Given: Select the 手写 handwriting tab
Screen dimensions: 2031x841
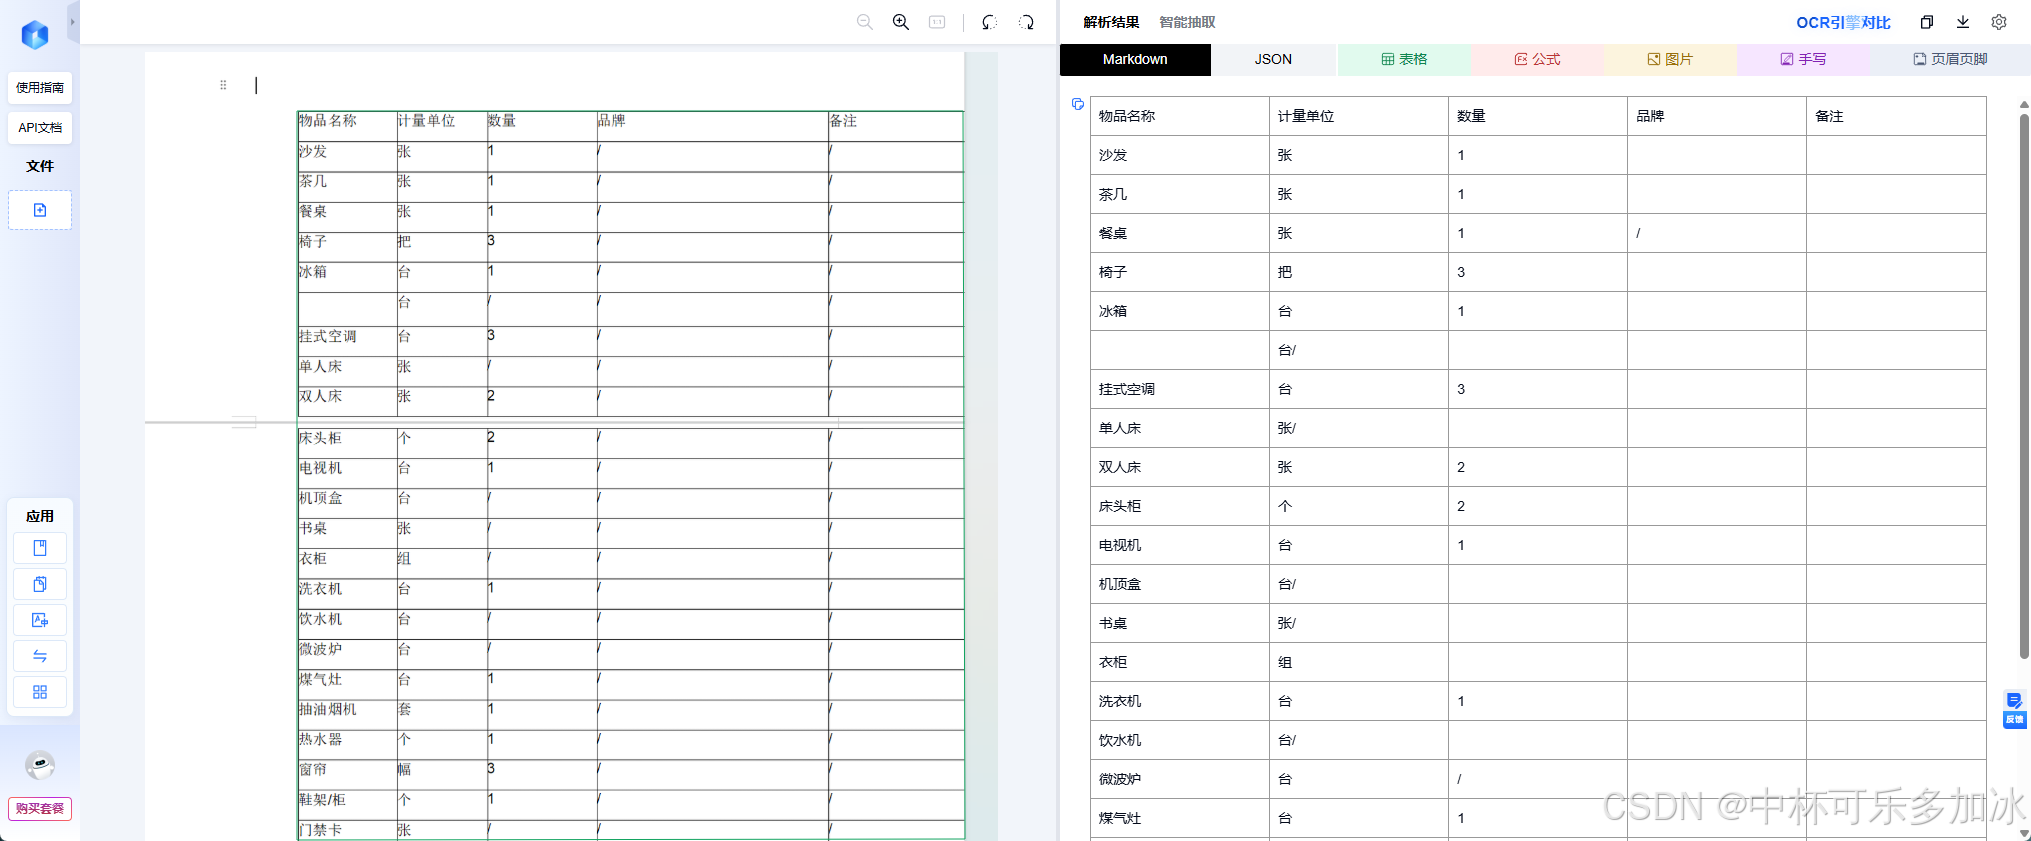Looking at the screenshot, I should point(1803,59).
